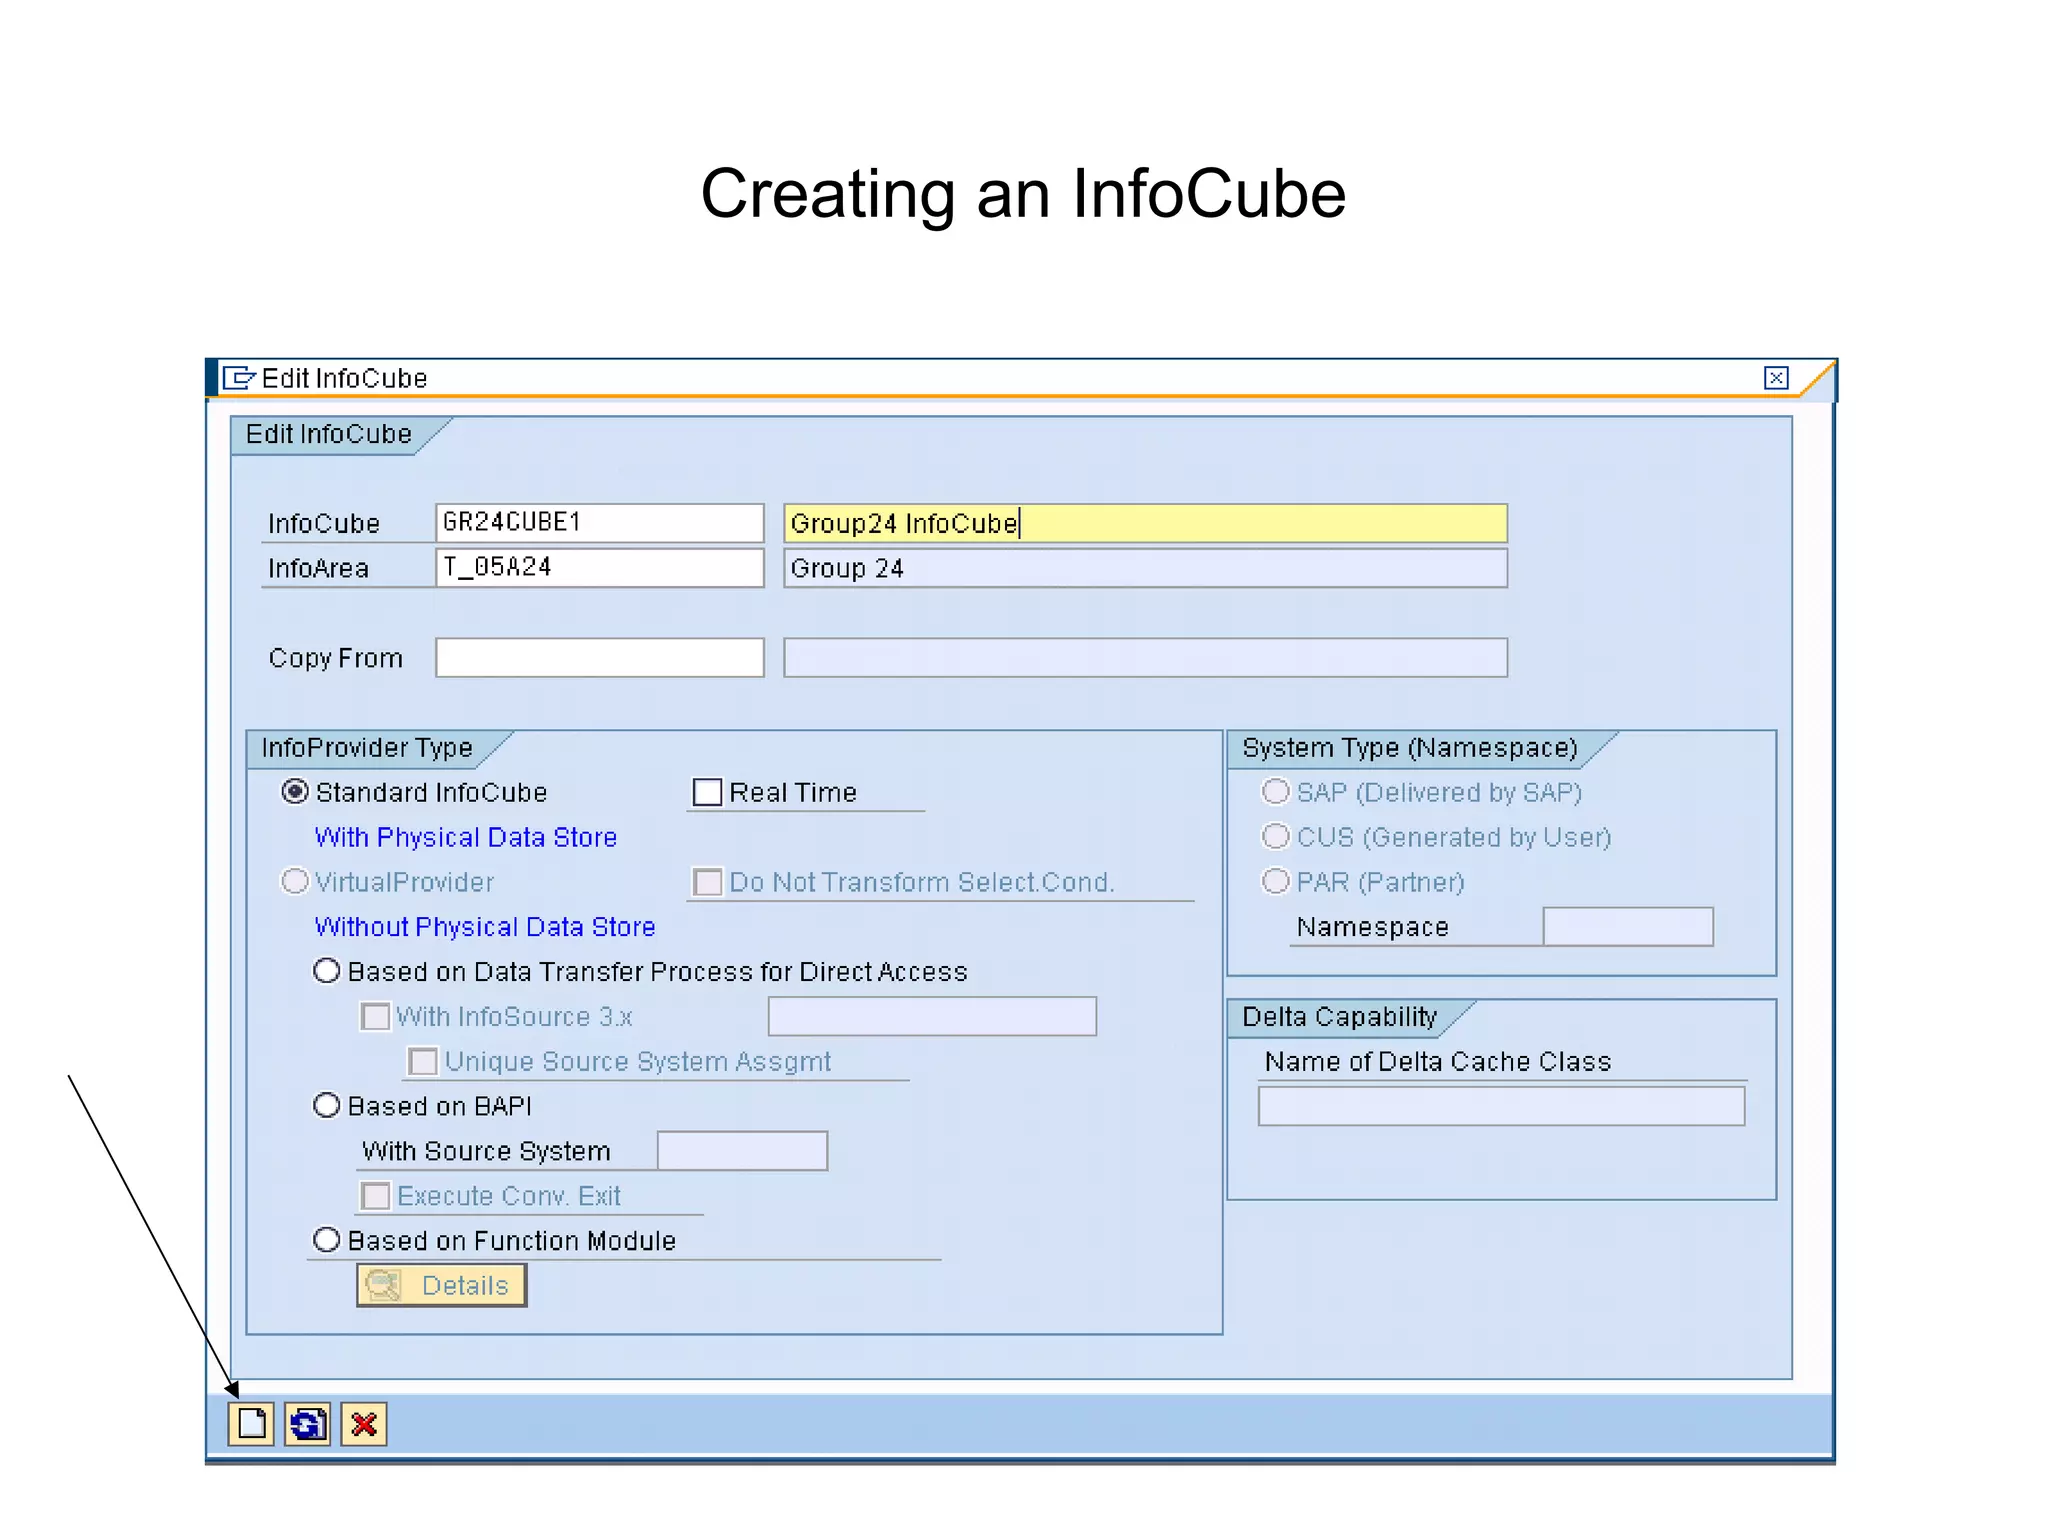Click the Copy From input field
The image size is (2048, 1536).
pos(600,658)
